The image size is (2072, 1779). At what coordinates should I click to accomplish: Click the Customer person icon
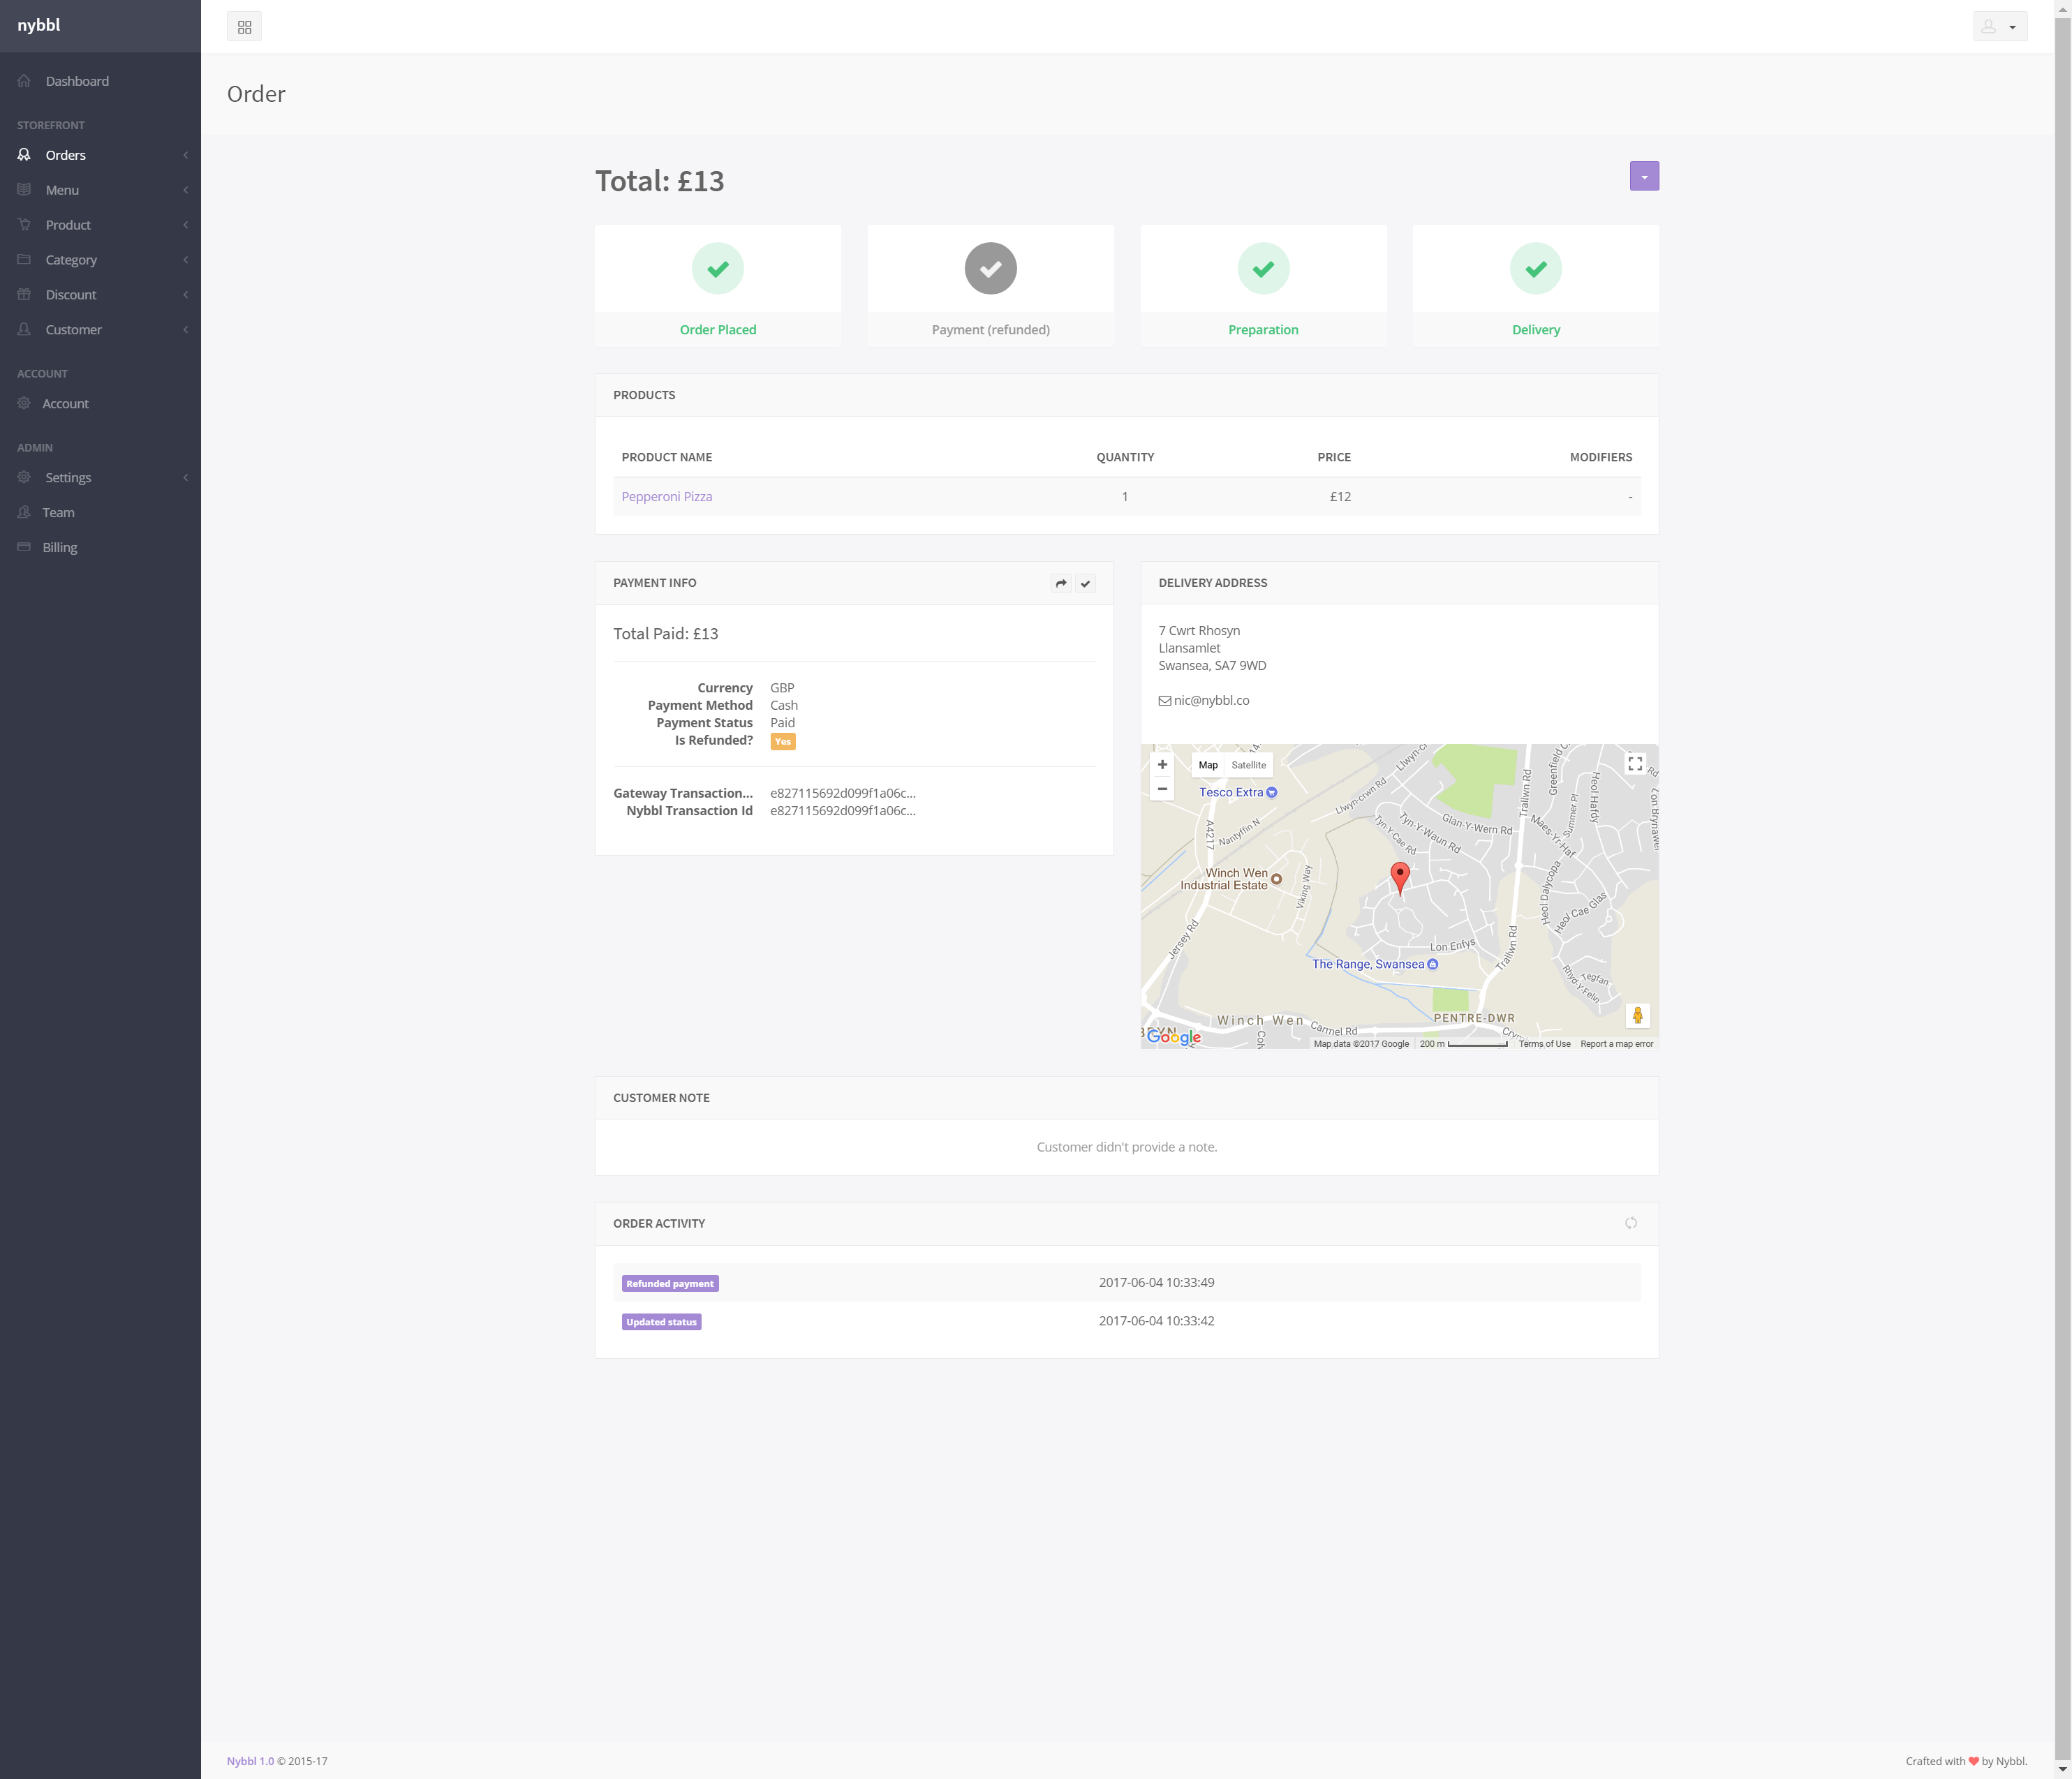pos(24,330)
